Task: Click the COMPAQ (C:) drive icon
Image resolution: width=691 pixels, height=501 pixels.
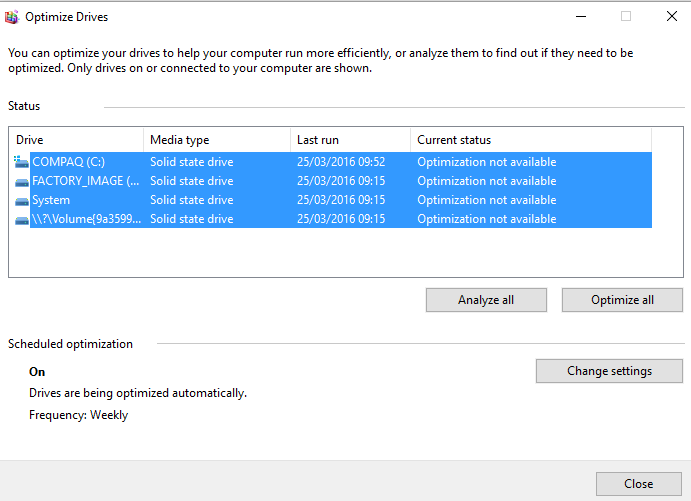Action: (22, 162)
